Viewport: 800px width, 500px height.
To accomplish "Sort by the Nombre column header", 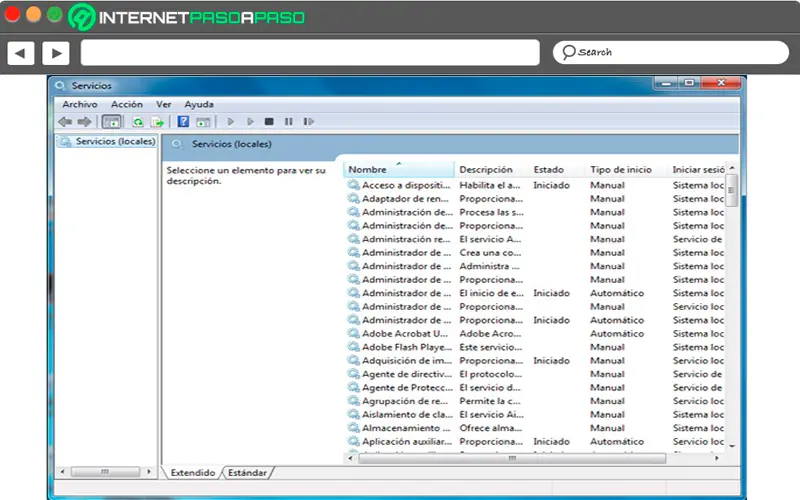I will (398, 169).
